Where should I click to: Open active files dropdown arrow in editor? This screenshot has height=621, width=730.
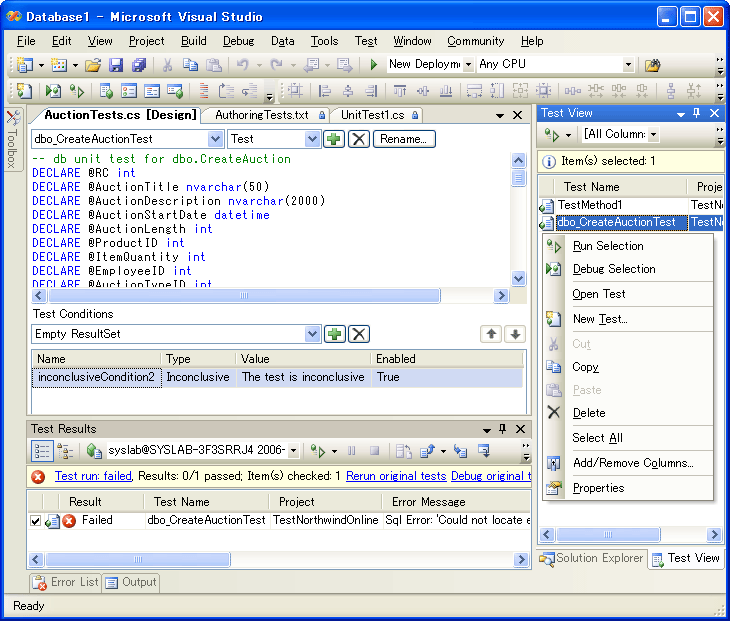[500, 115]
